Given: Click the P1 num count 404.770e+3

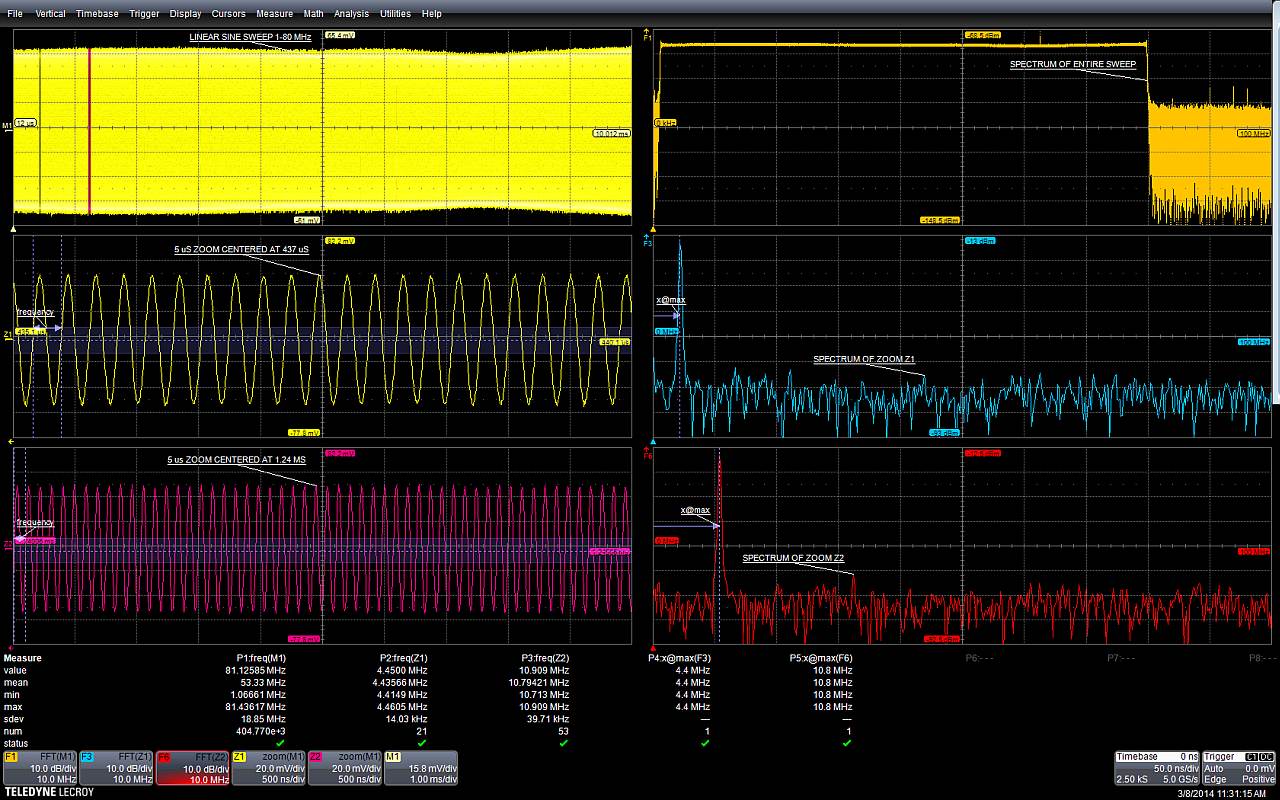Looking at the screenshot, I should point(259,731).
